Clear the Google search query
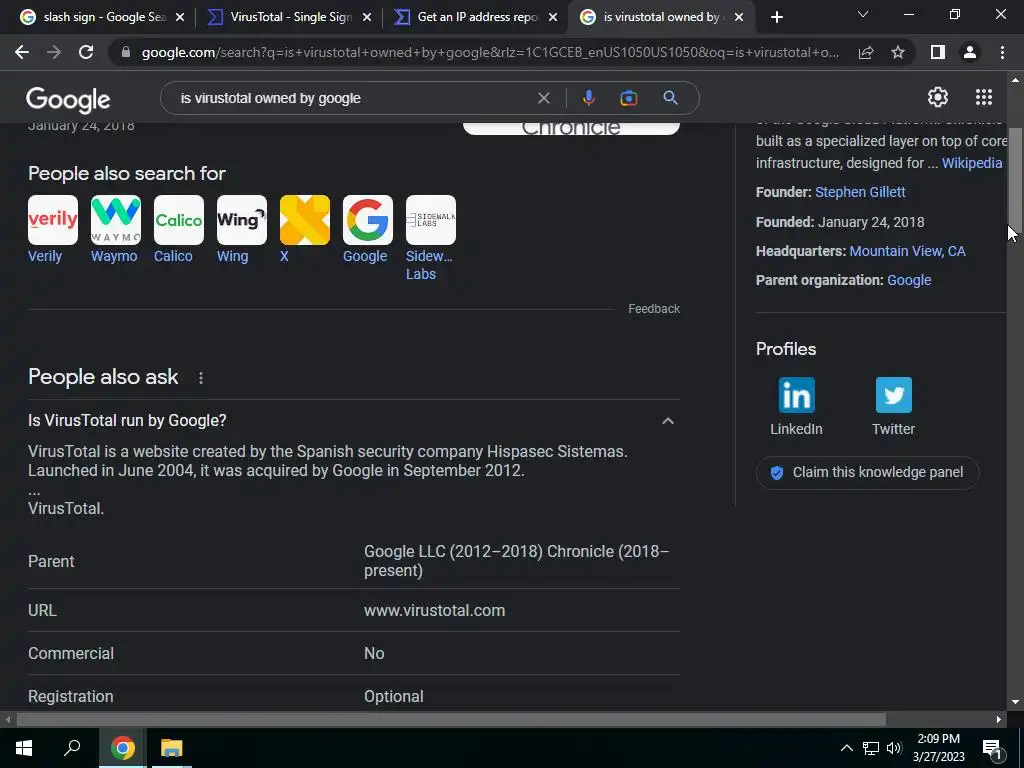1024x768 pixels. (x=543, y=98)
